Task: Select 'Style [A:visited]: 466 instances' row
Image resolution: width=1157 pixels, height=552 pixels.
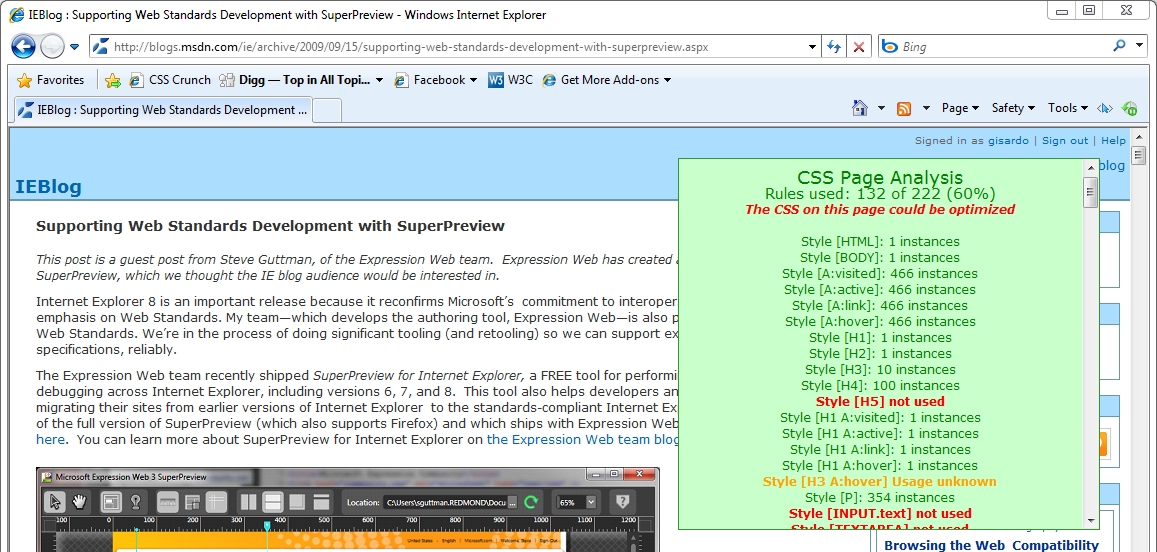Action: (880, 274)
